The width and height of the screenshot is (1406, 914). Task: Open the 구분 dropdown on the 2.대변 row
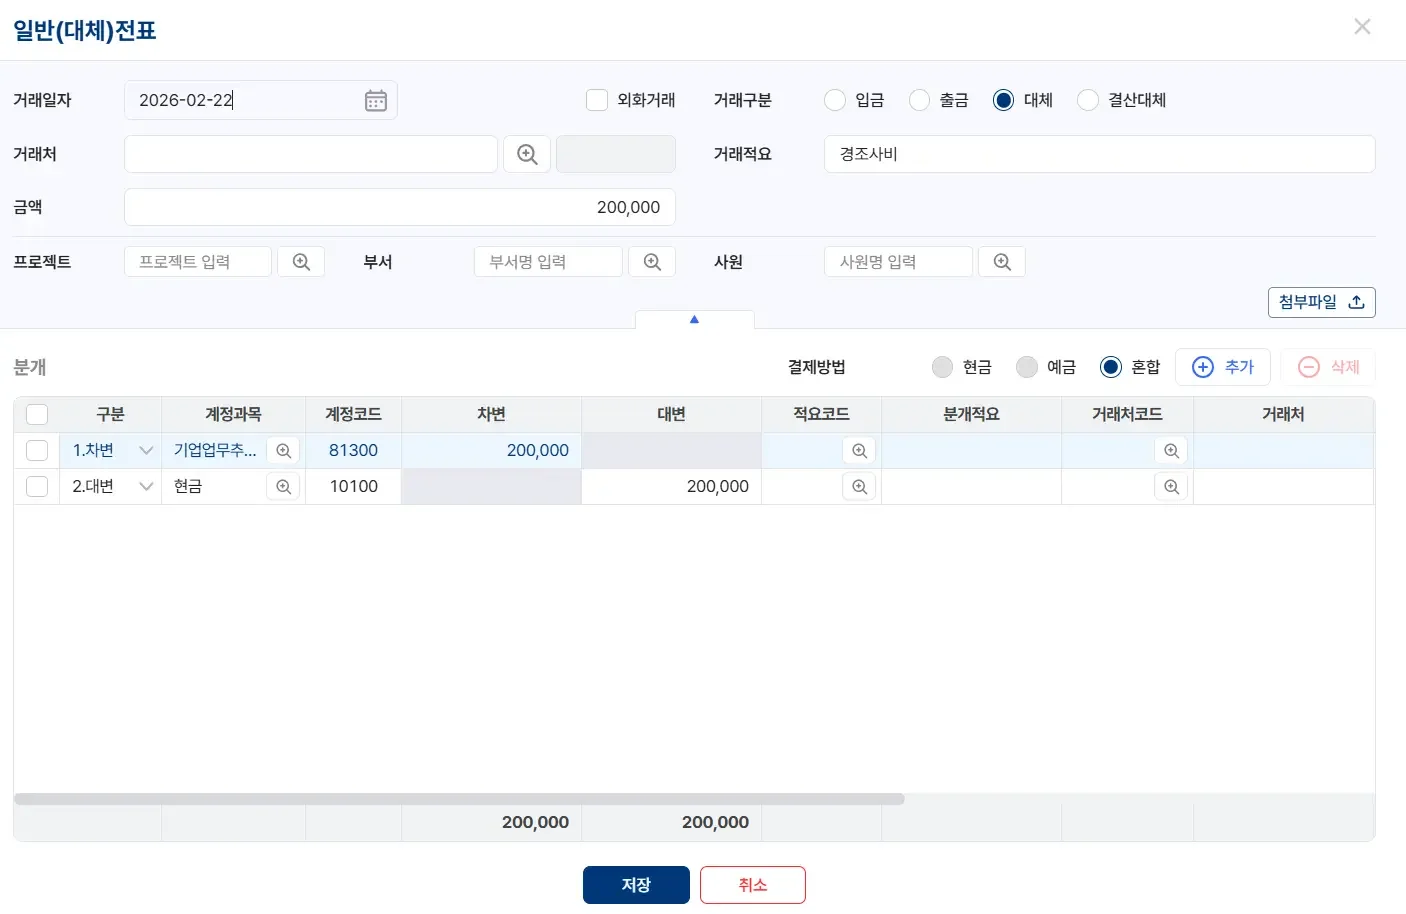click(146, 487)
